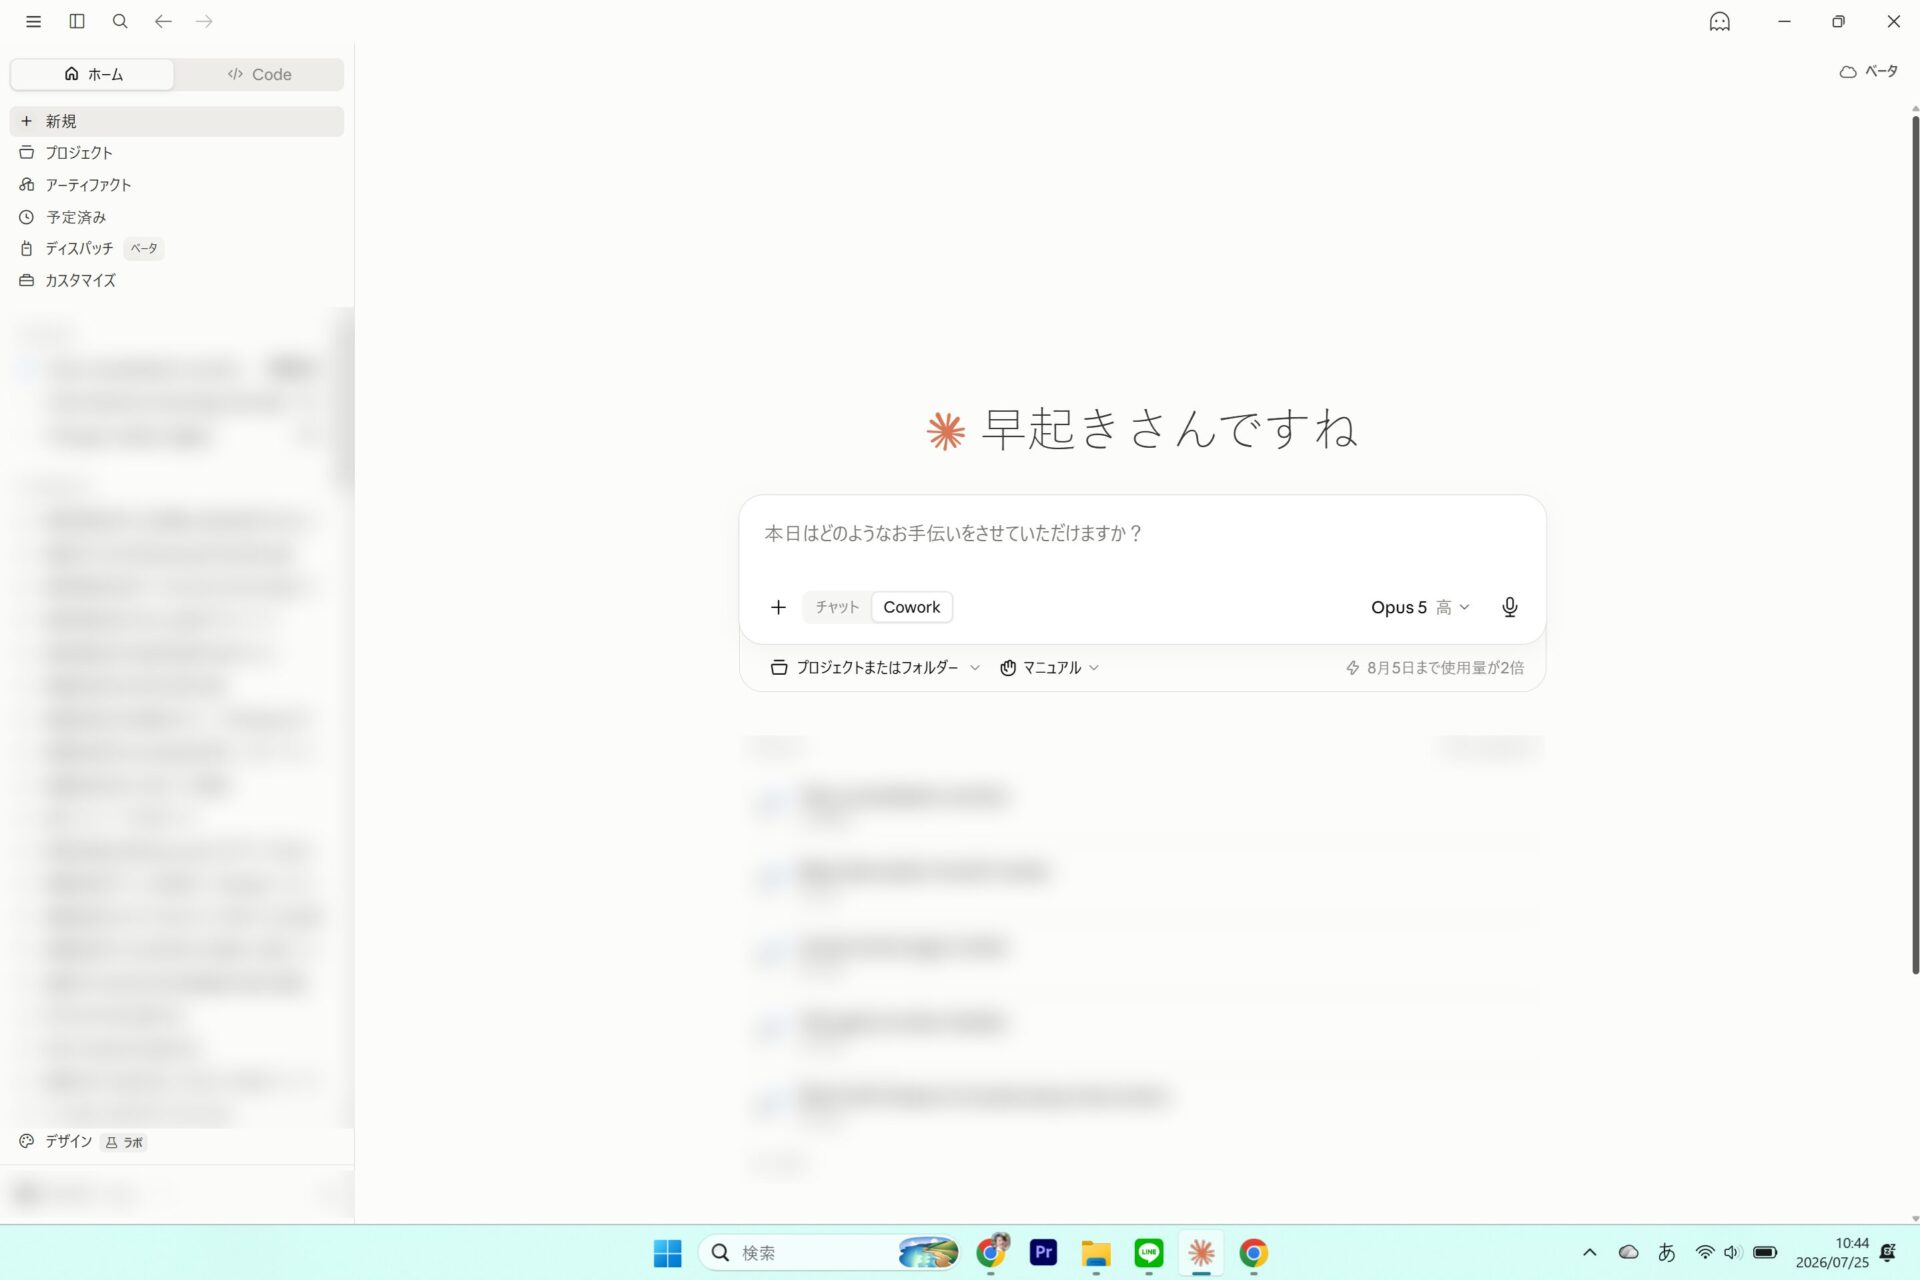Click the ベータ cloud button top right

coord(1868,71)
